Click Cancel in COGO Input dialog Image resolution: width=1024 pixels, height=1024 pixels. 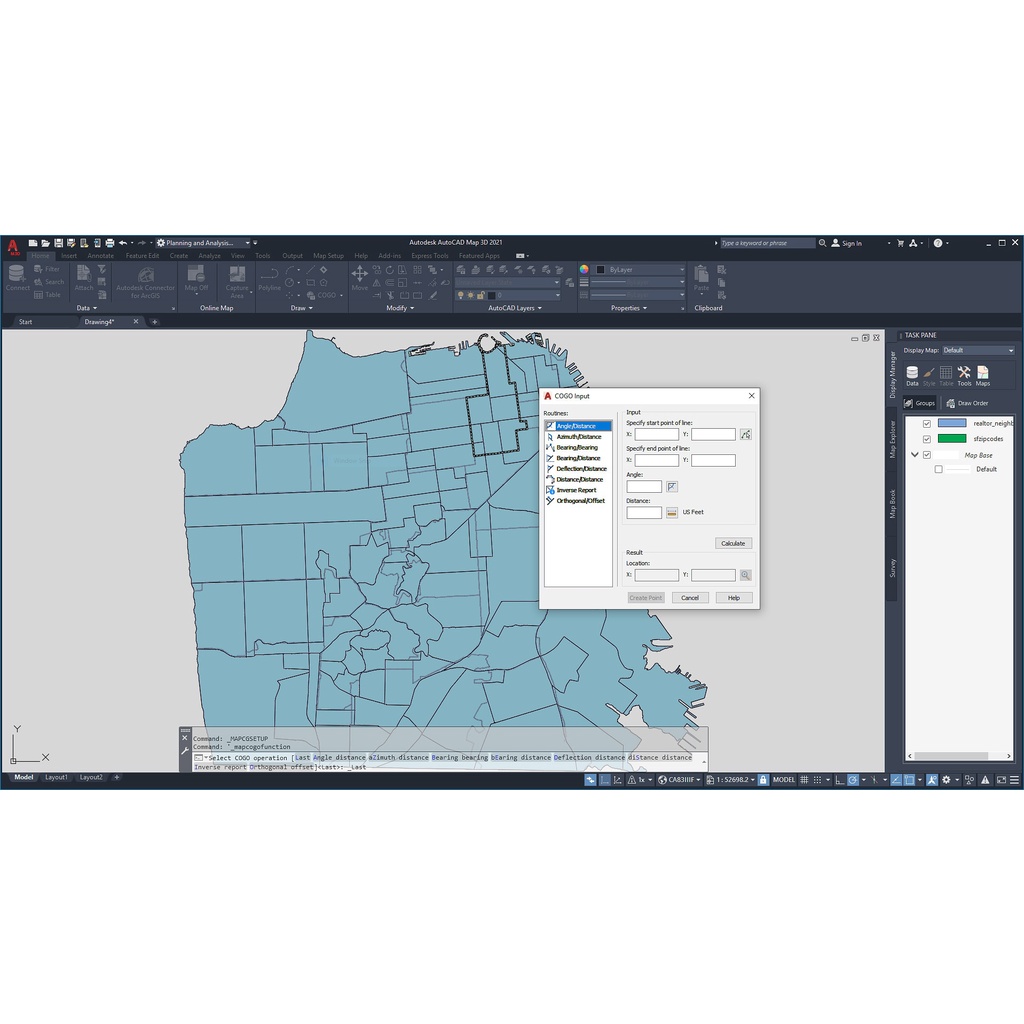[x=690, y=598]
